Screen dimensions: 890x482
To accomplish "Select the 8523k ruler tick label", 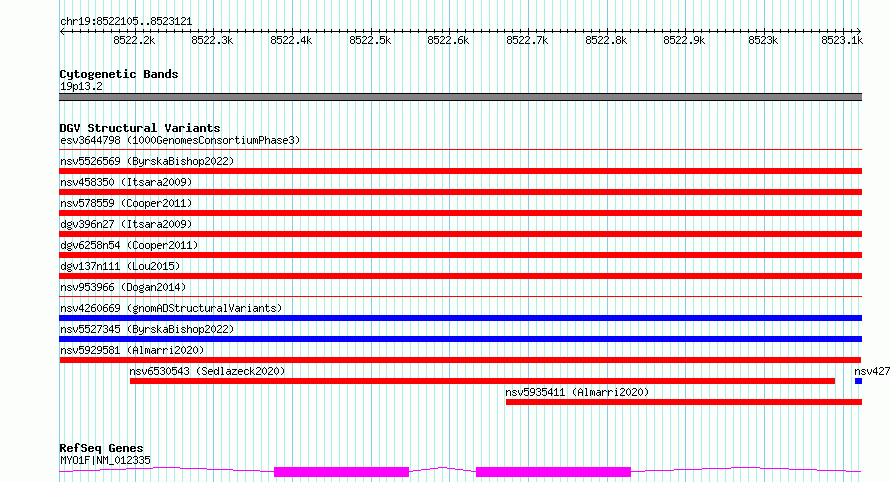I will pyautogui.click(x=763, y=40).
